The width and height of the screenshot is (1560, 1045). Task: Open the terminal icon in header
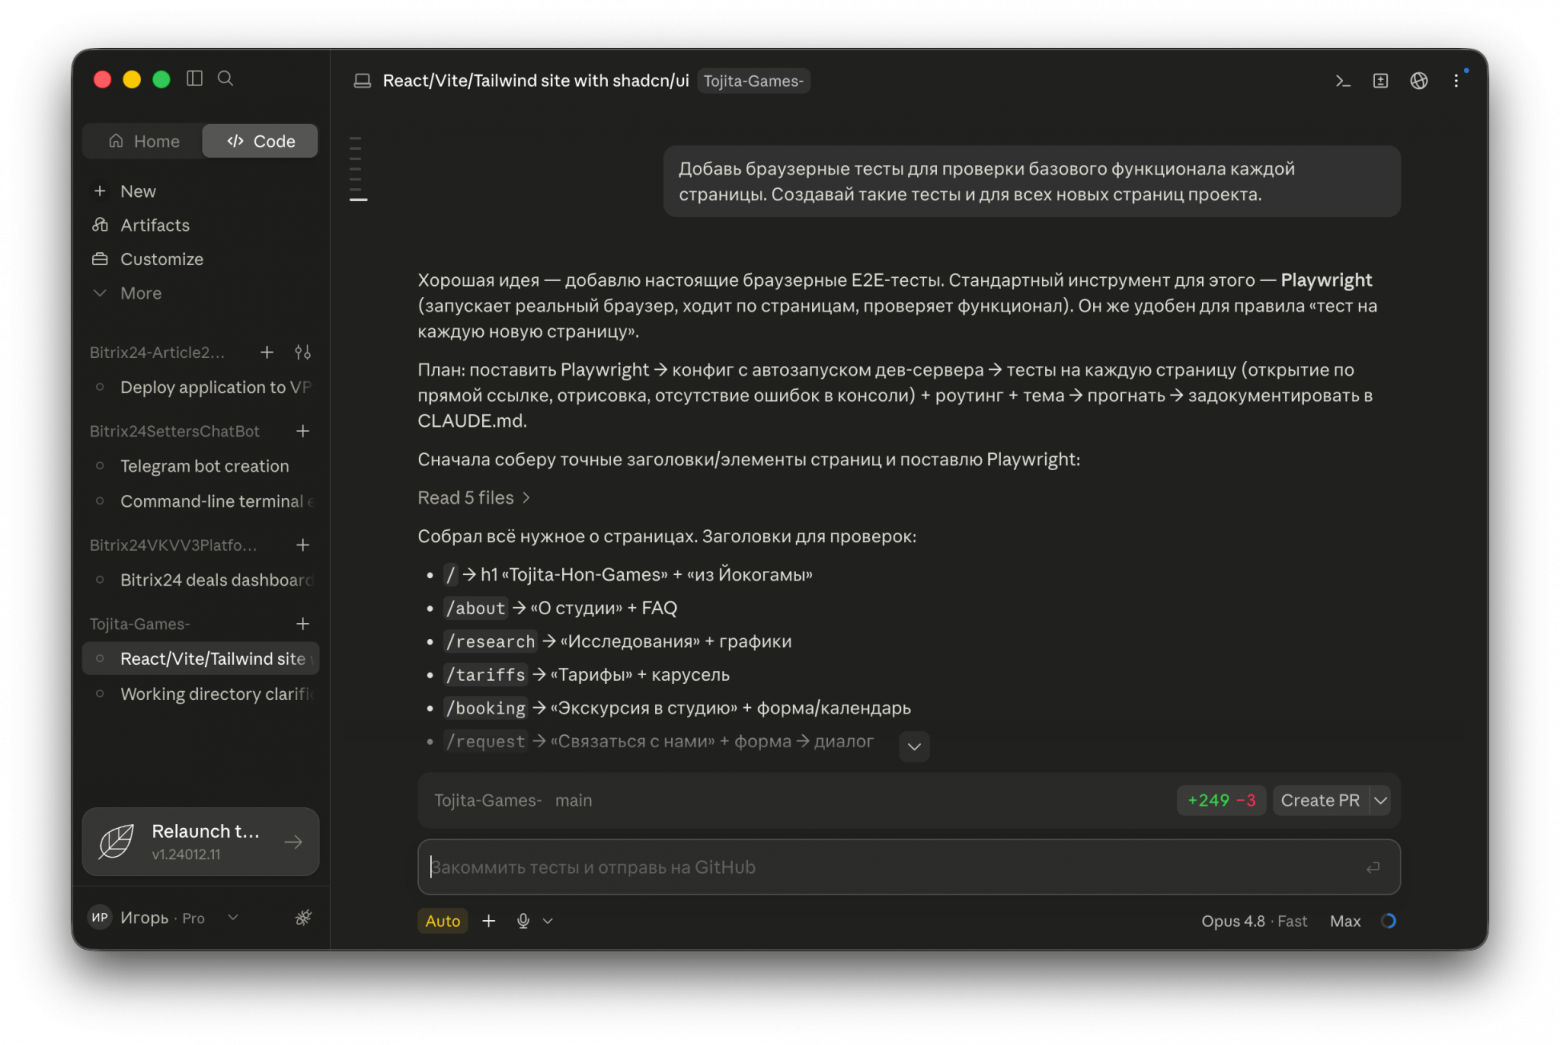tap(1343, 81)
